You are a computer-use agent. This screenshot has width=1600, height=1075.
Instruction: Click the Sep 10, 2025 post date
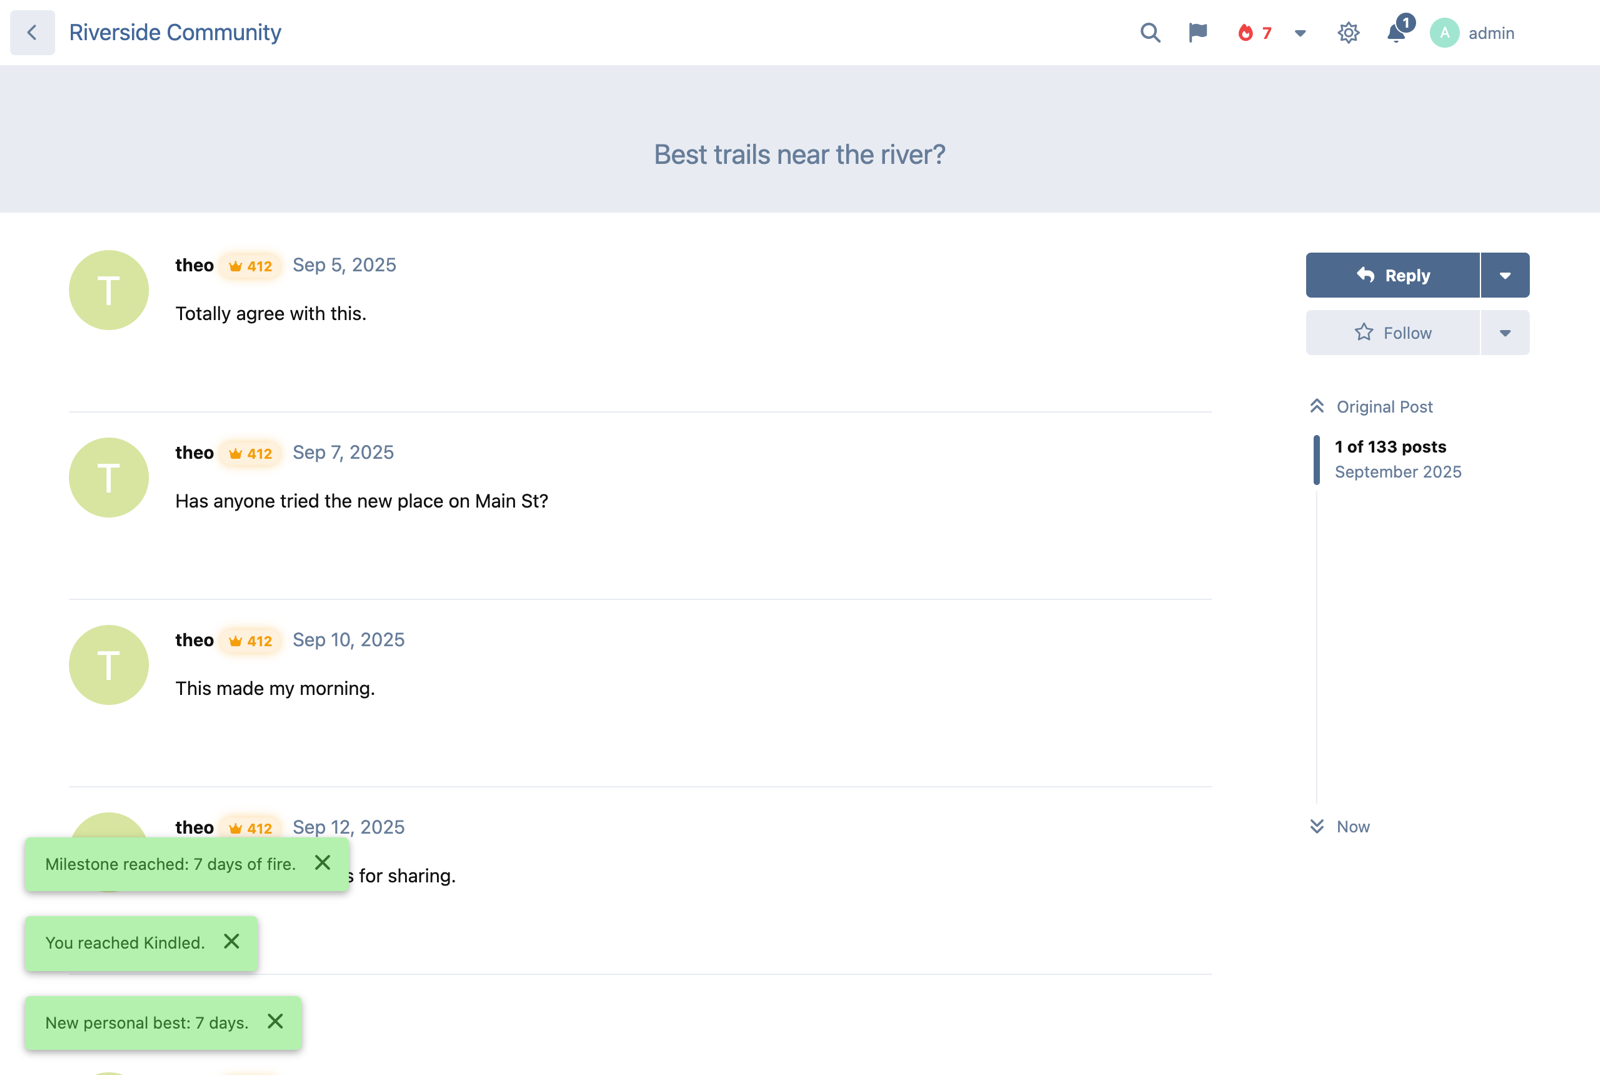click(x=348, y=640)
